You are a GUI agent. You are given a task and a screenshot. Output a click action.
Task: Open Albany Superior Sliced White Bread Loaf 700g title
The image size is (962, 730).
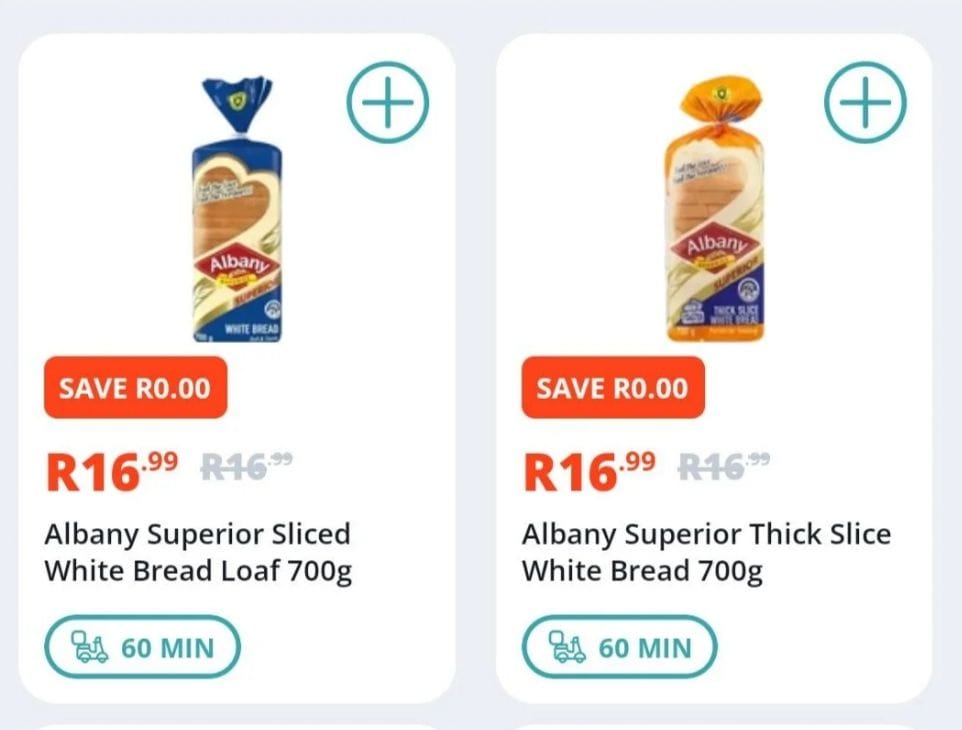(x=198, y=552)
